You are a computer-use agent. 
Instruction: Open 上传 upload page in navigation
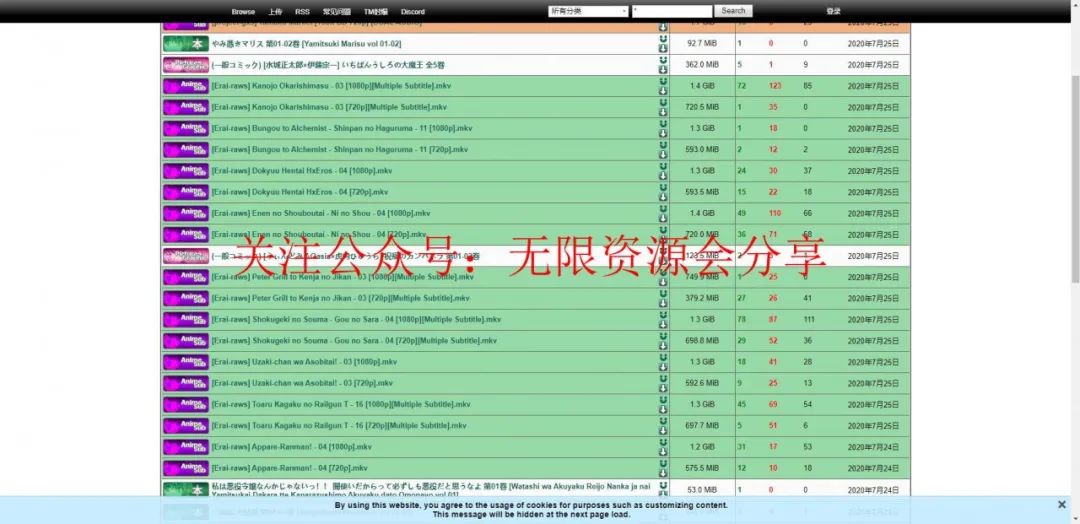pyautogui.click(x=275, y=12)
